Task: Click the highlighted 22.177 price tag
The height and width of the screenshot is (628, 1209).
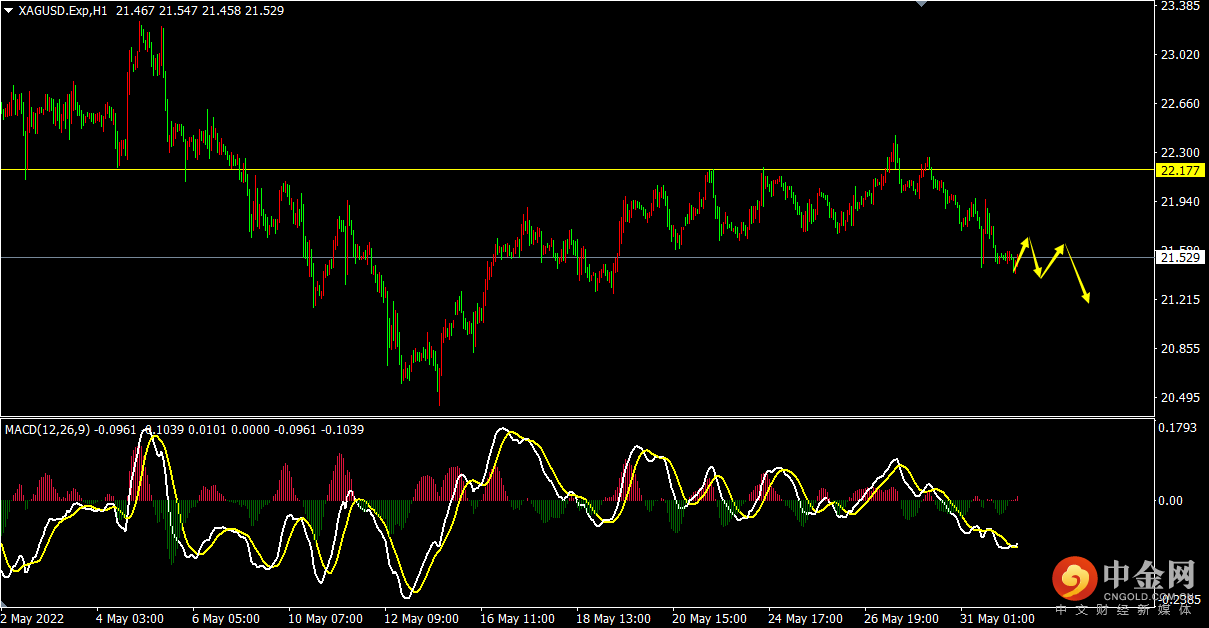Action: coord(1178,170)
